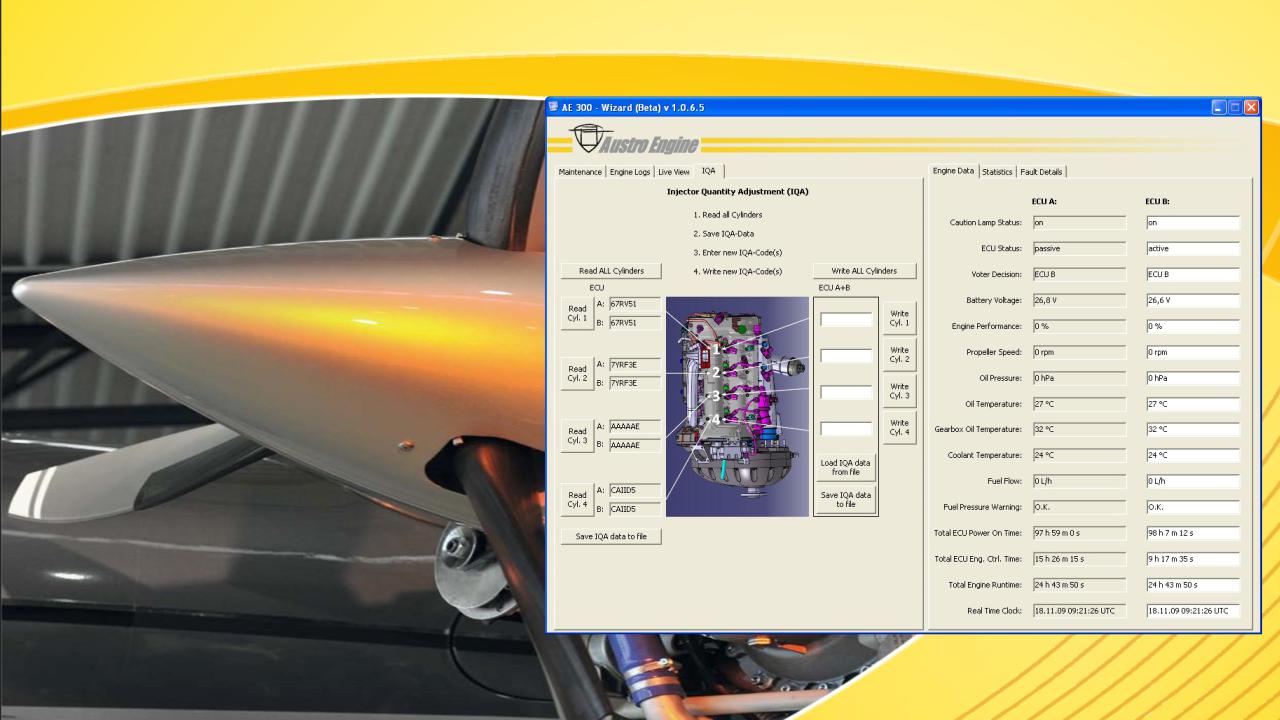Screen dimensions: 1280x720
Task: Click ECU A battery voltage 26,8 V
Action: coord(1079,300)
